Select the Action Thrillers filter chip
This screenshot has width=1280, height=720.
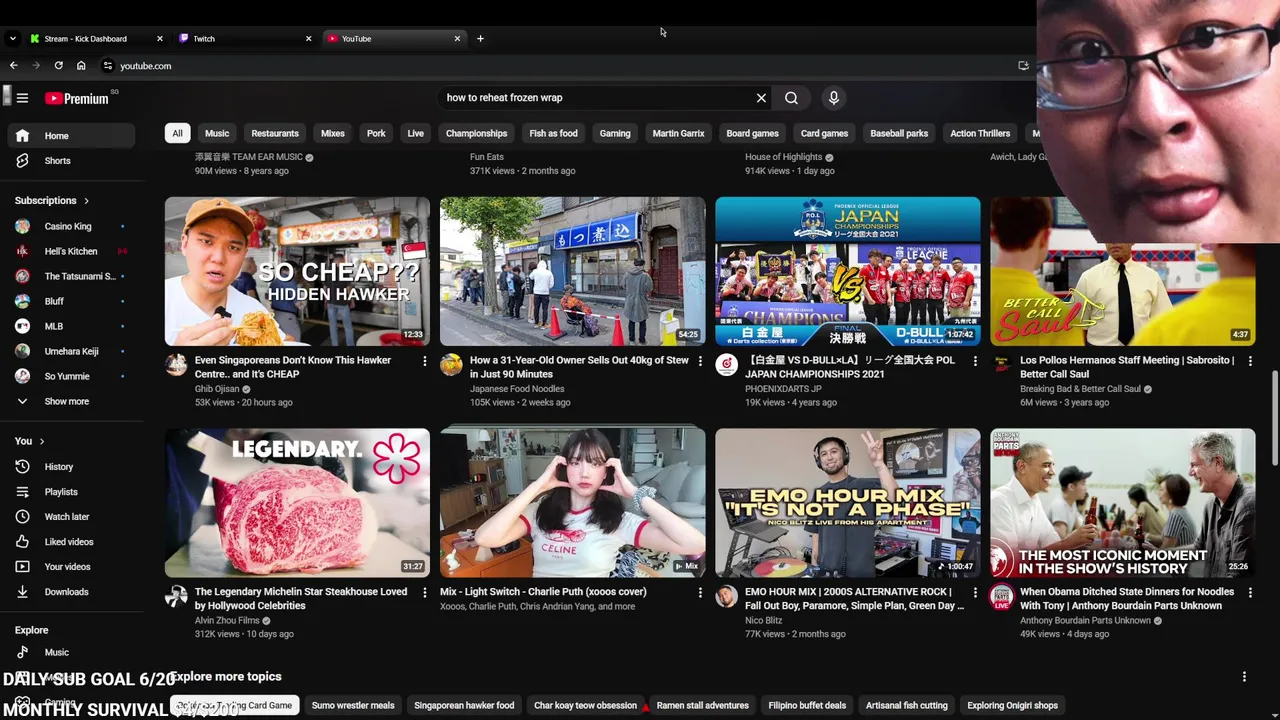point(980,133)
